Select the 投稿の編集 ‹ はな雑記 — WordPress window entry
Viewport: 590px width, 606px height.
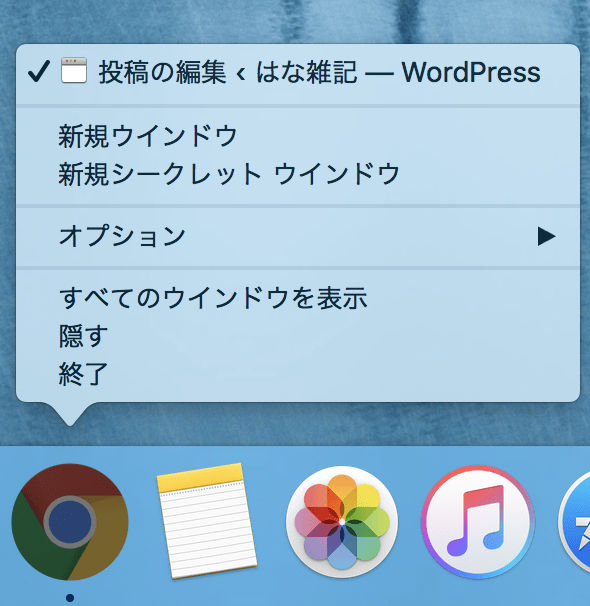pyautogui.click(x=298, y=72)
